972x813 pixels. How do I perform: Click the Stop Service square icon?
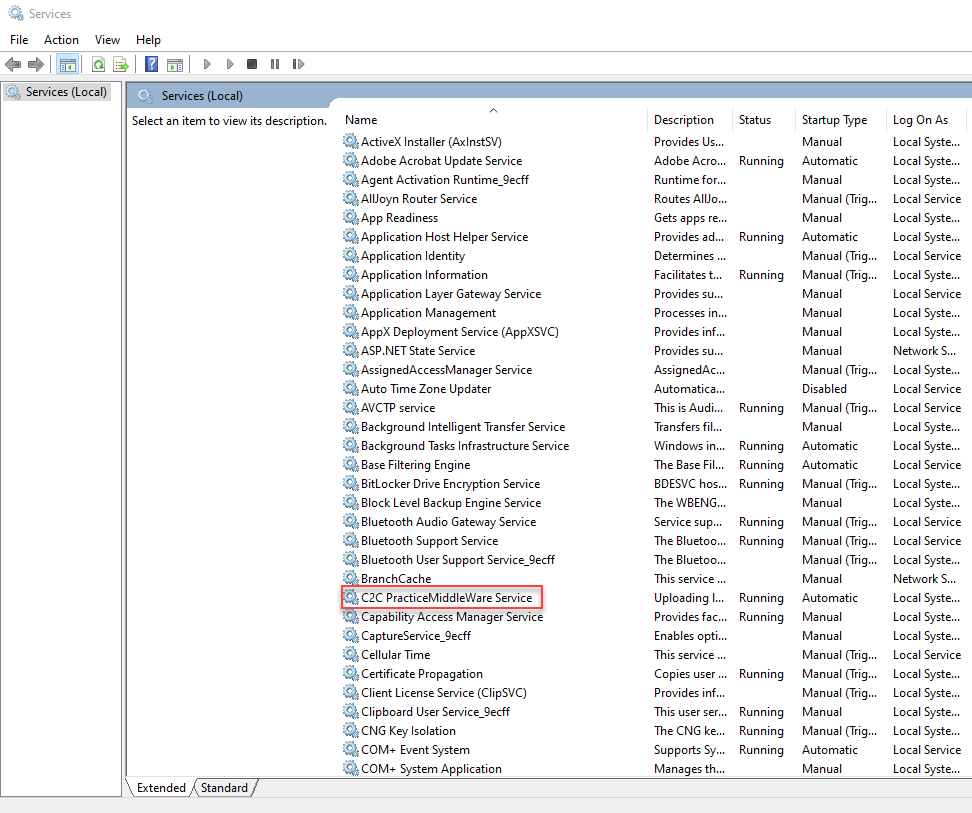[252, 64]
